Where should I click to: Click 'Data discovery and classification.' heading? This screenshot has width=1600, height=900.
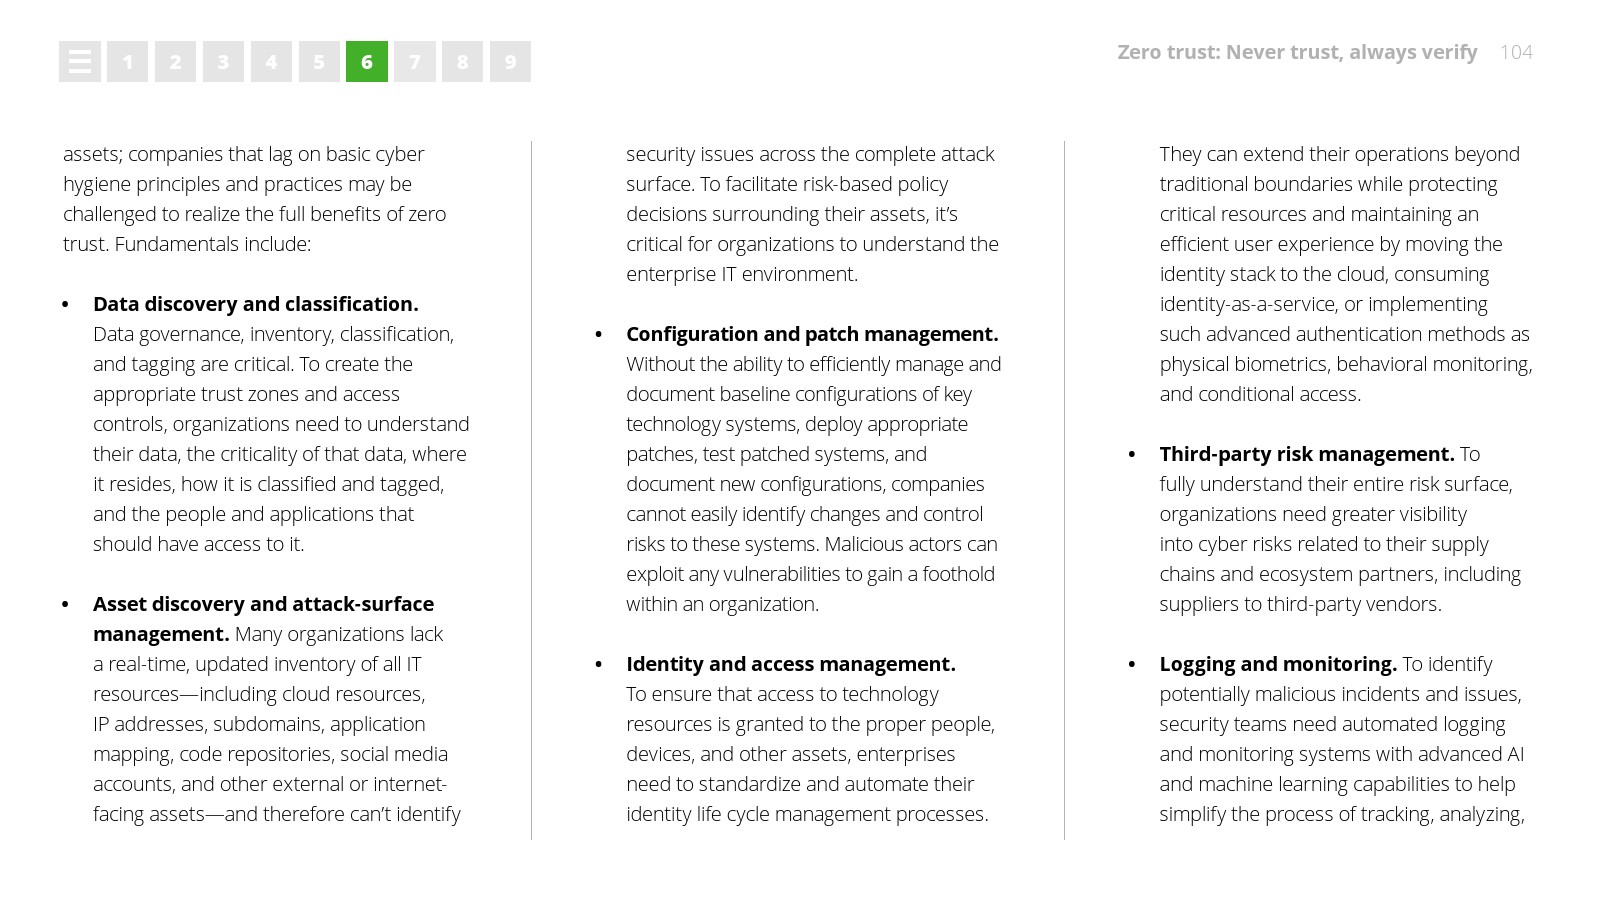[255, 304]
